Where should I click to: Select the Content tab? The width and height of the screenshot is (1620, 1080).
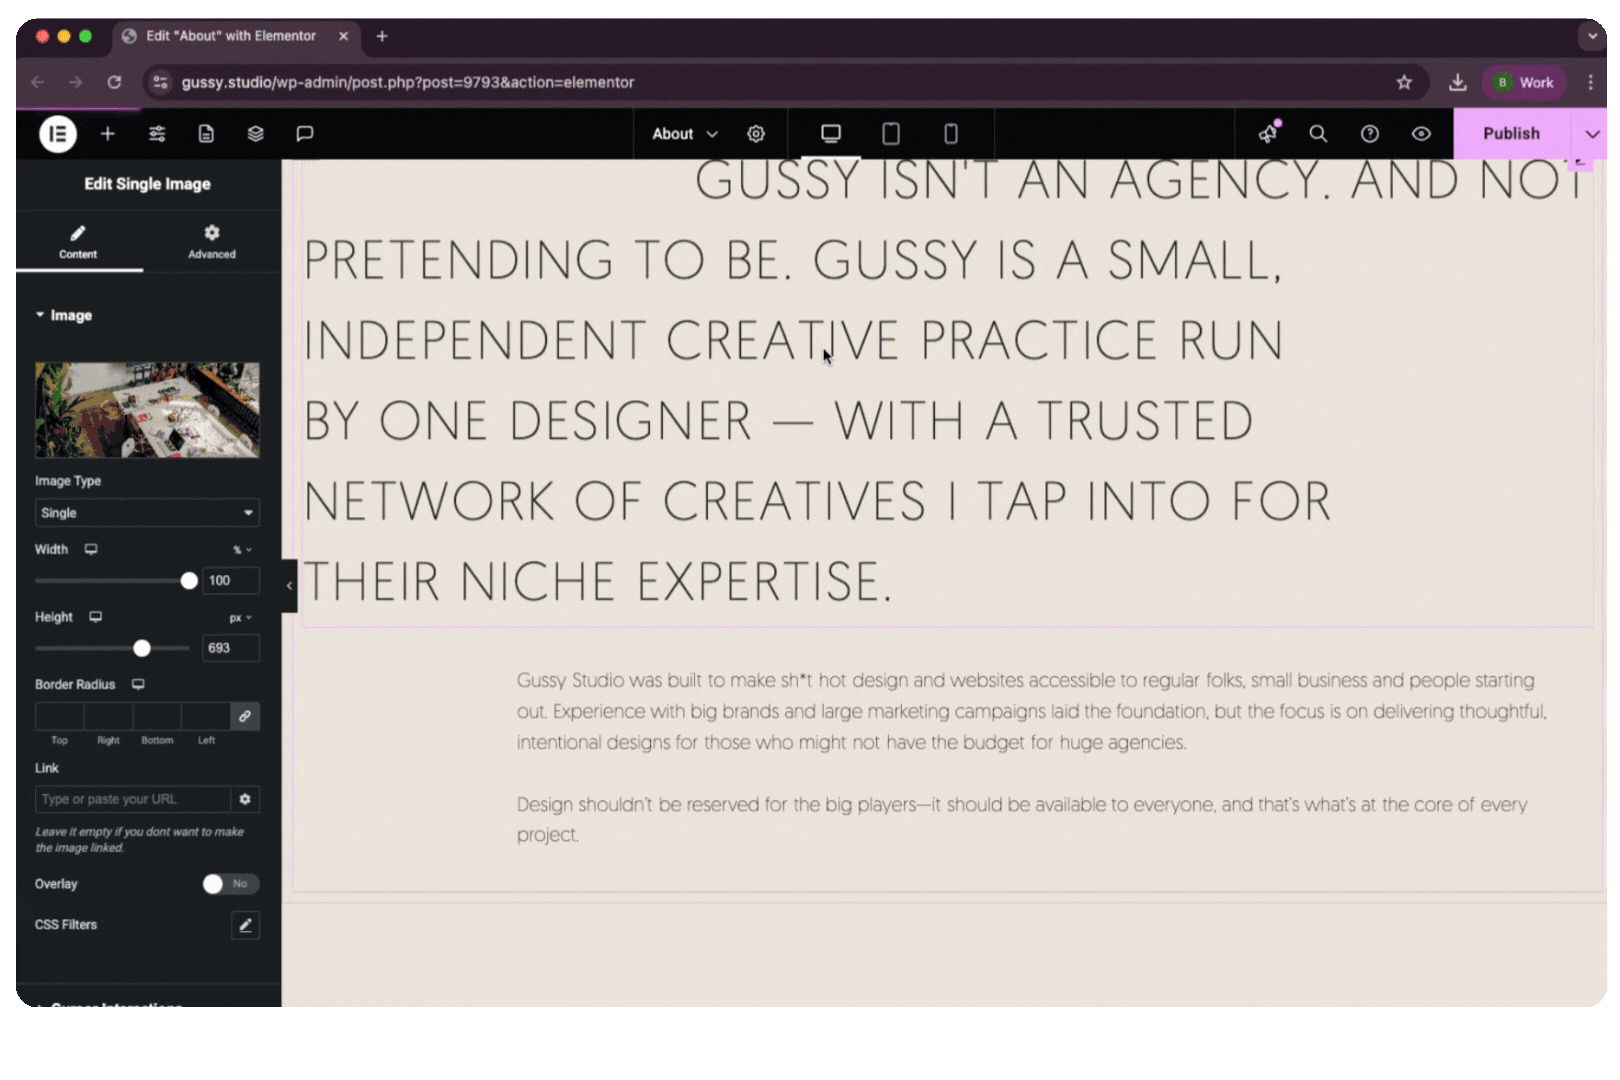pyautogui.click(x=78, y=242)
